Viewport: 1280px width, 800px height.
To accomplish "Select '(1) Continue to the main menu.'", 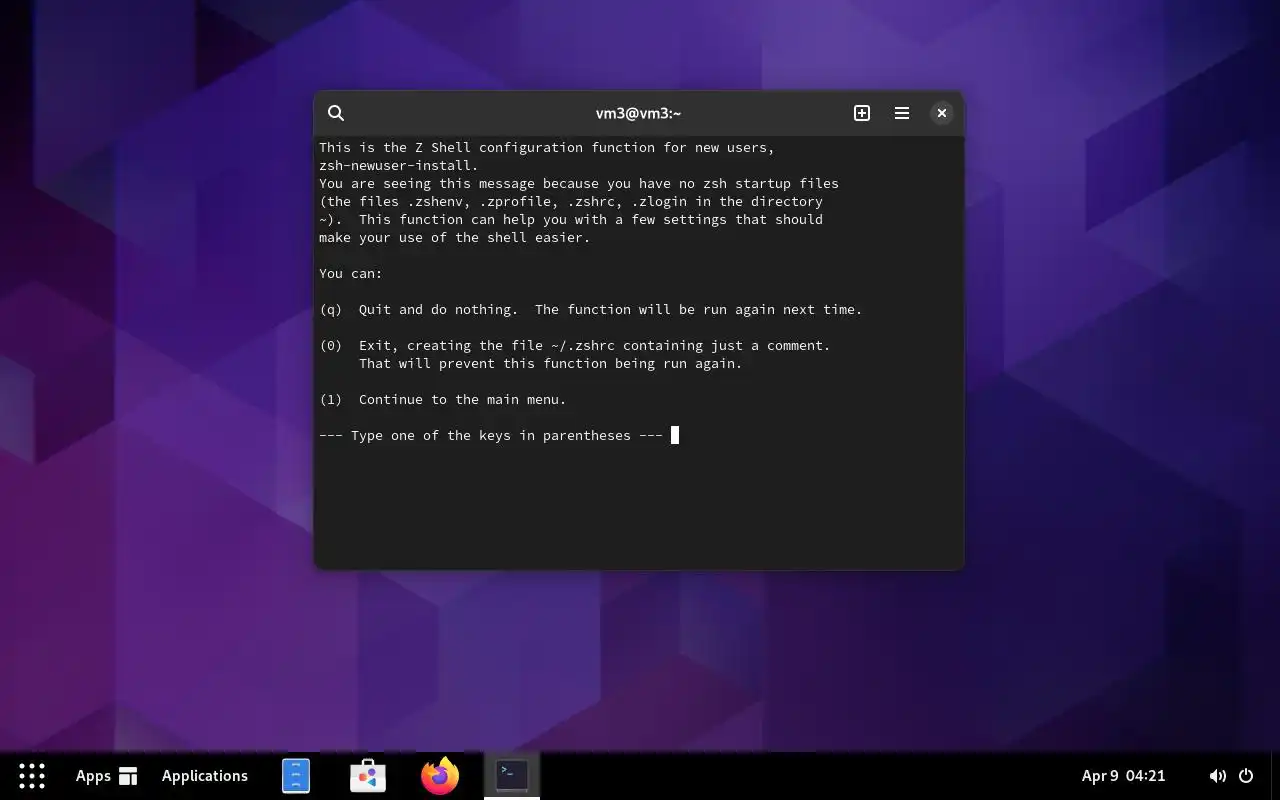I will (443, 399).
